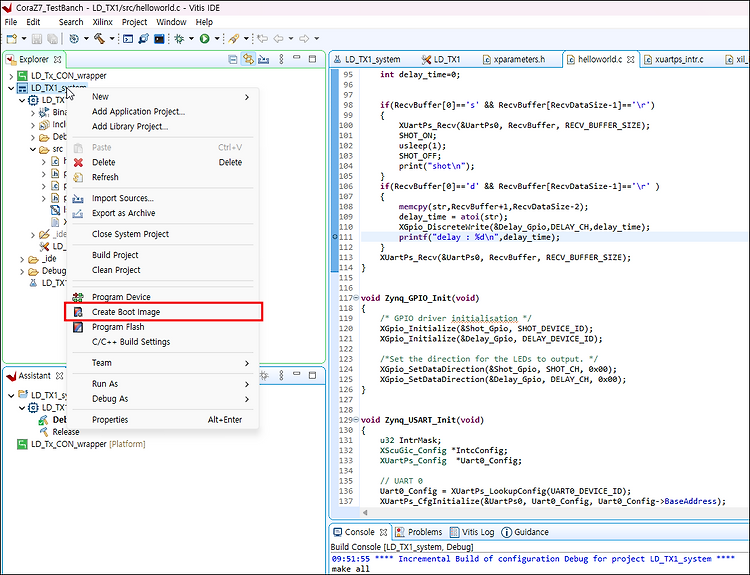Click the Debug bug toolbar icon
The image size is (750, 575).
tap(179, 39)
